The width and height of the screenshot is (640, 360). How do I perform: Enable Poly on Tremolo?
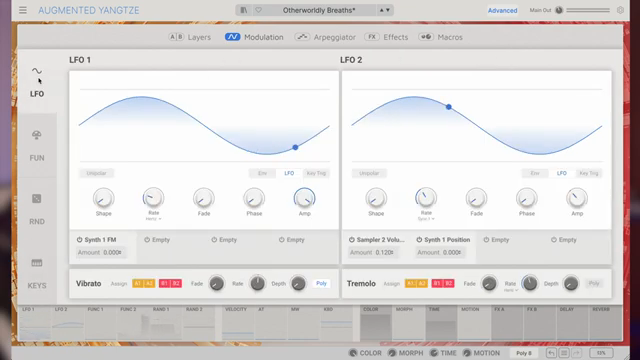pos(594,283)
